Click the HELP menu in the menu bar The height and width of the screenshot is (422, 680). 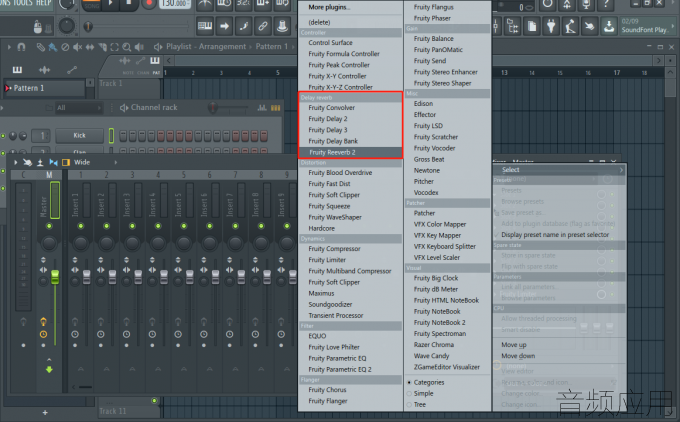click(x=43, y=3)
